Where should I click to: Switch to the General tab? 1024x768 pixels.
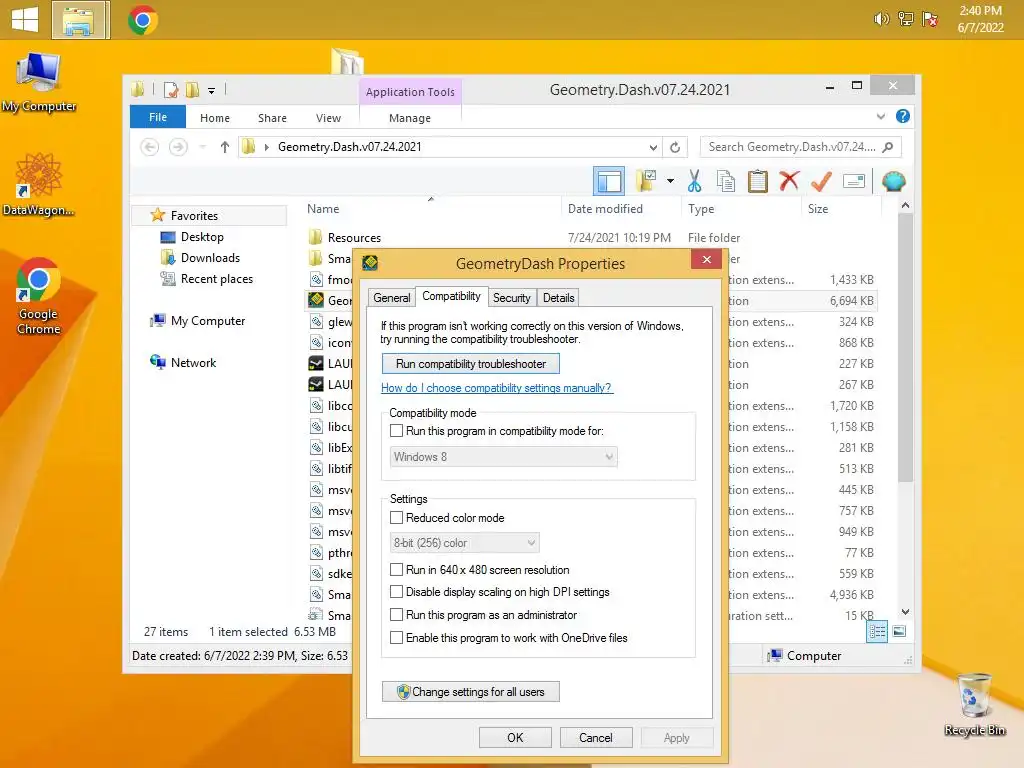[x=392, y=298]
